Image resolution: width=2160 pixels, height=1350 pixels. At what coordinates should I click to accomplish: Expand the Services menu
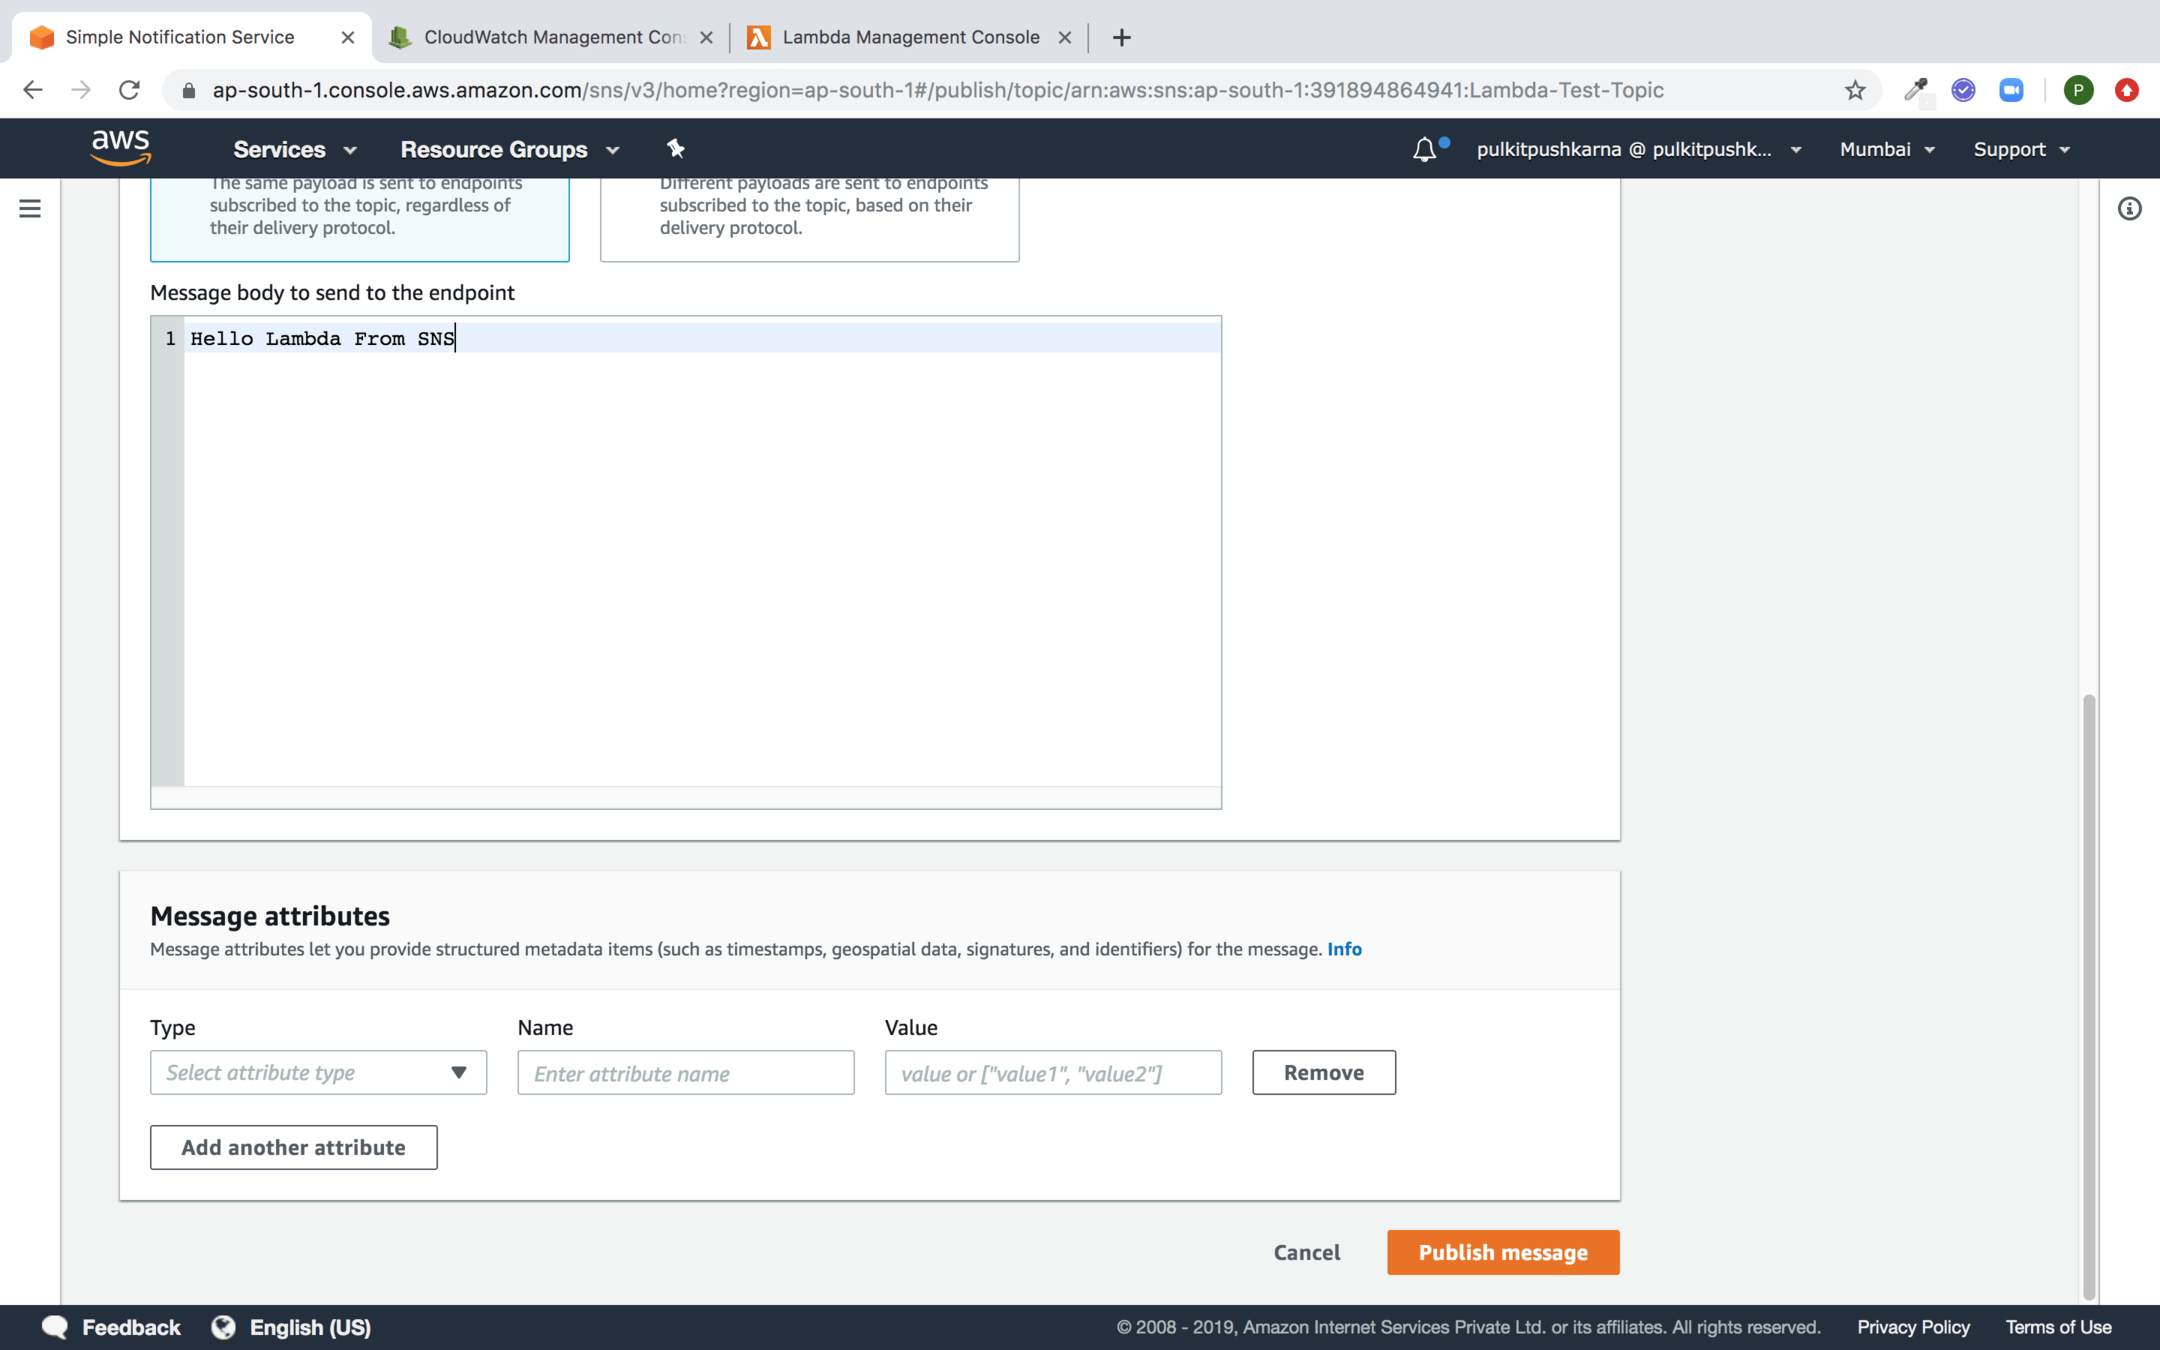pyautogui.click(x=294, y=149)
